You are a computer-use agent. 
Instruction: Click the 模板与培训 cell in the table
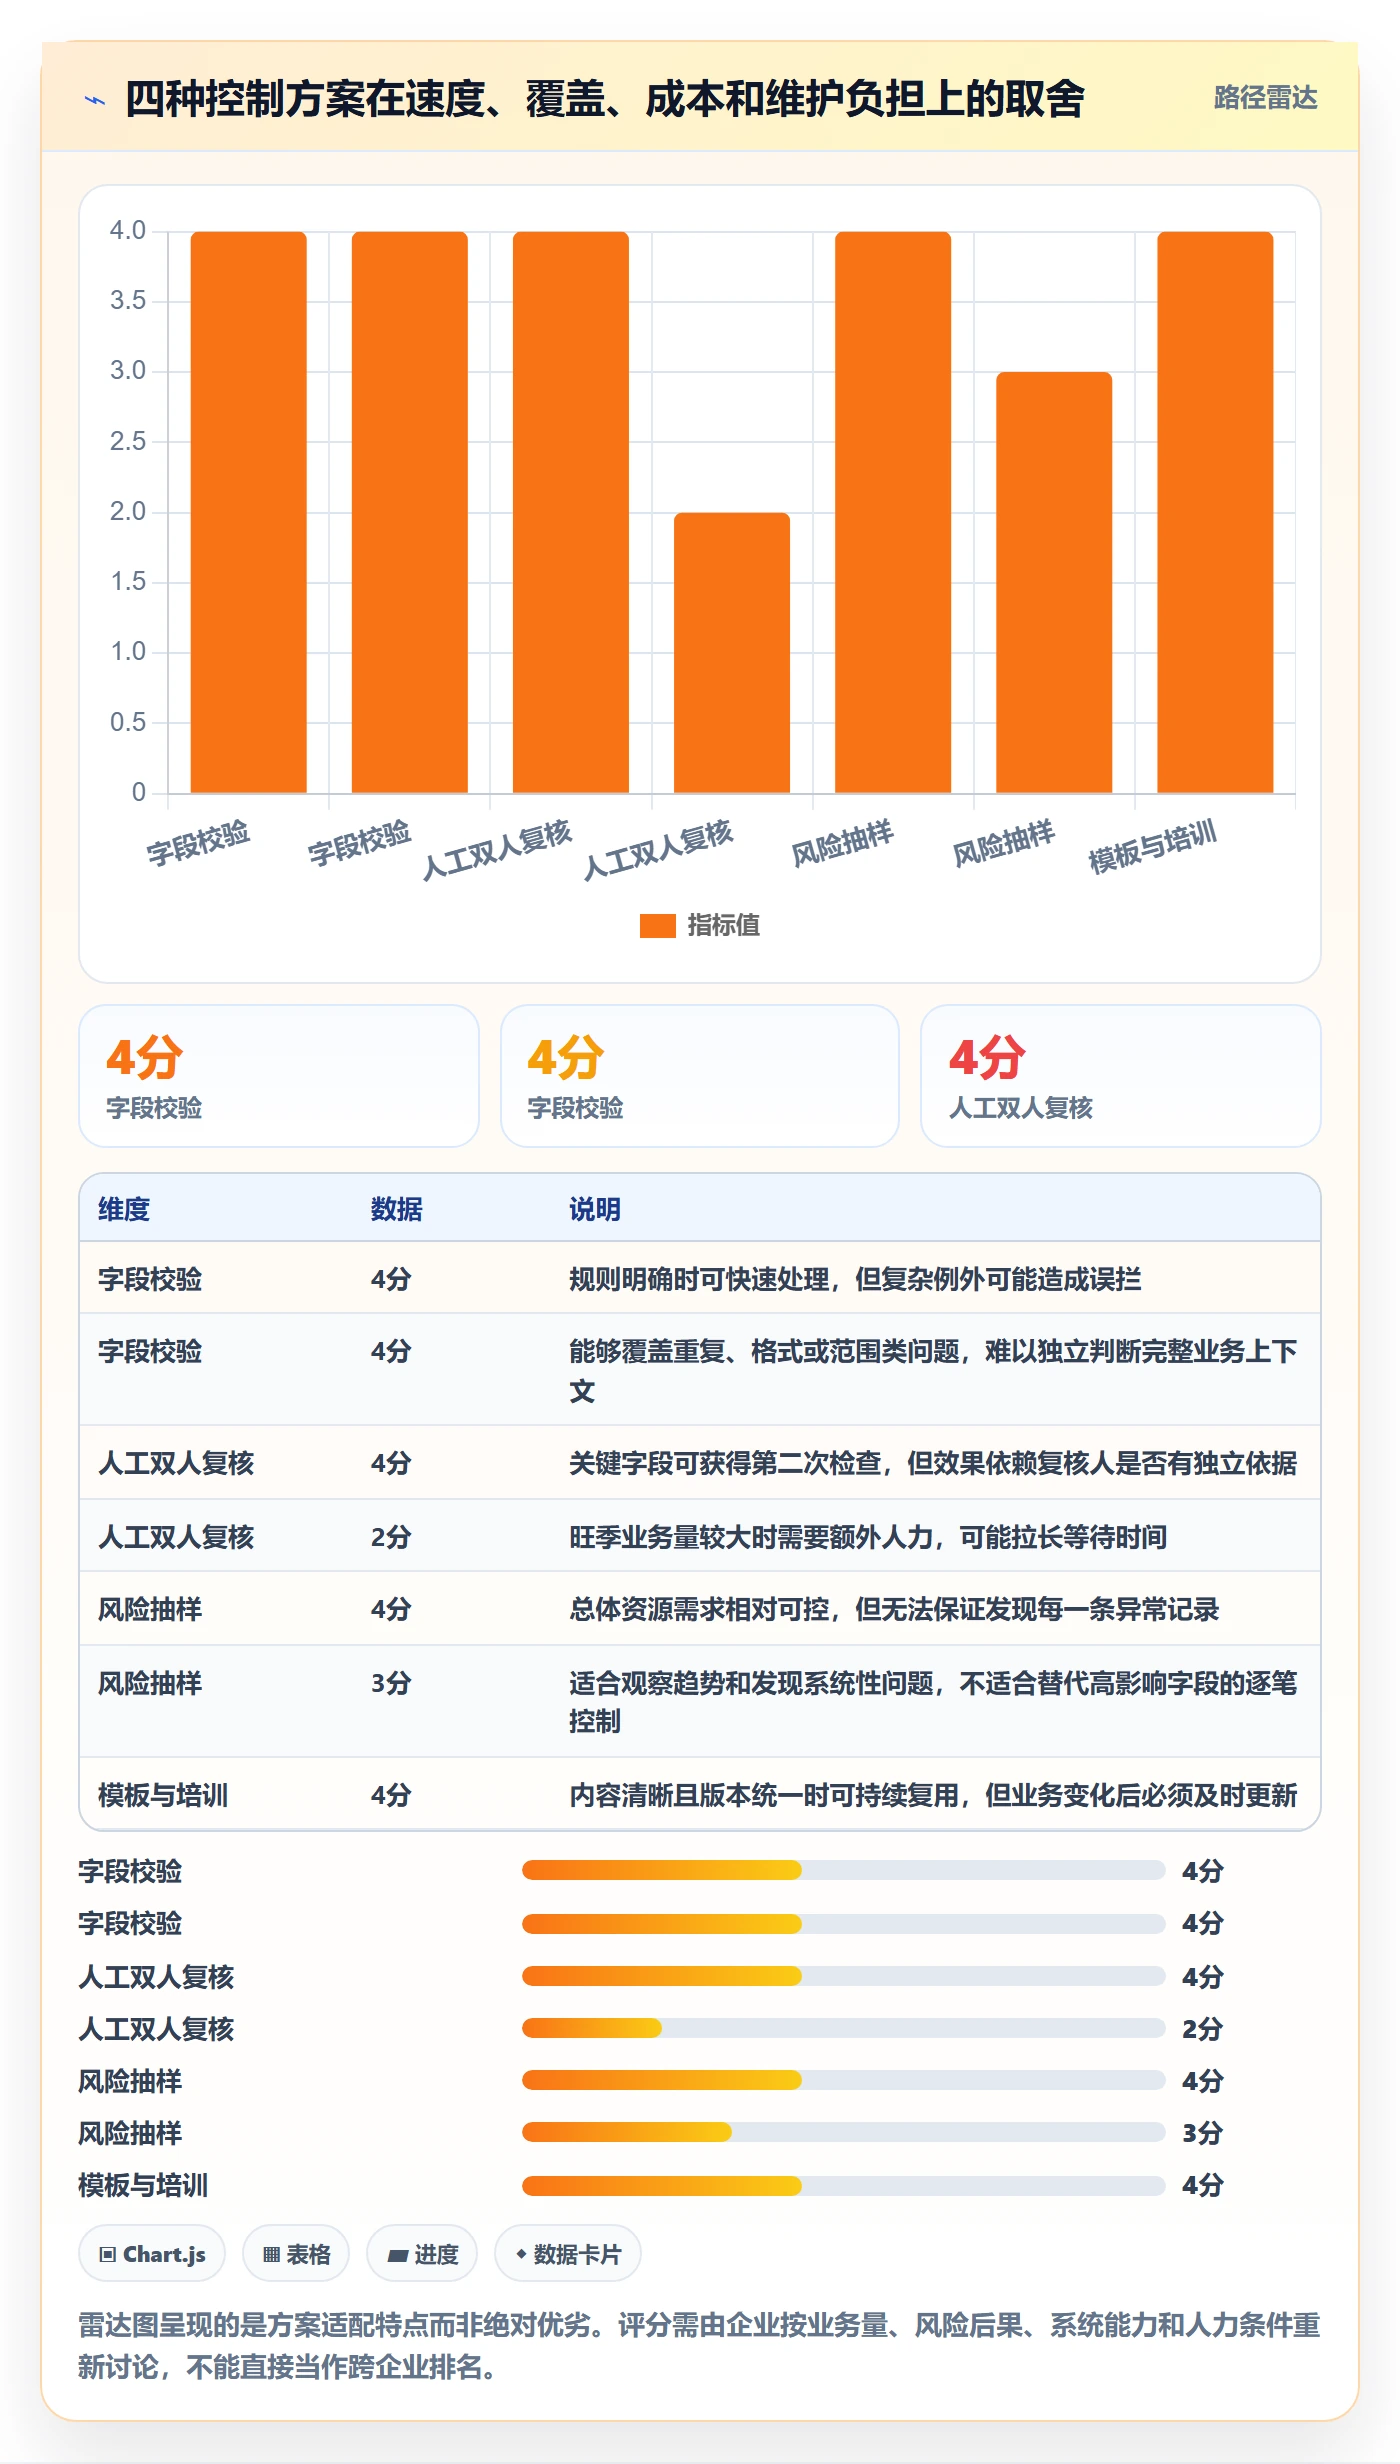pos(163,1795)
